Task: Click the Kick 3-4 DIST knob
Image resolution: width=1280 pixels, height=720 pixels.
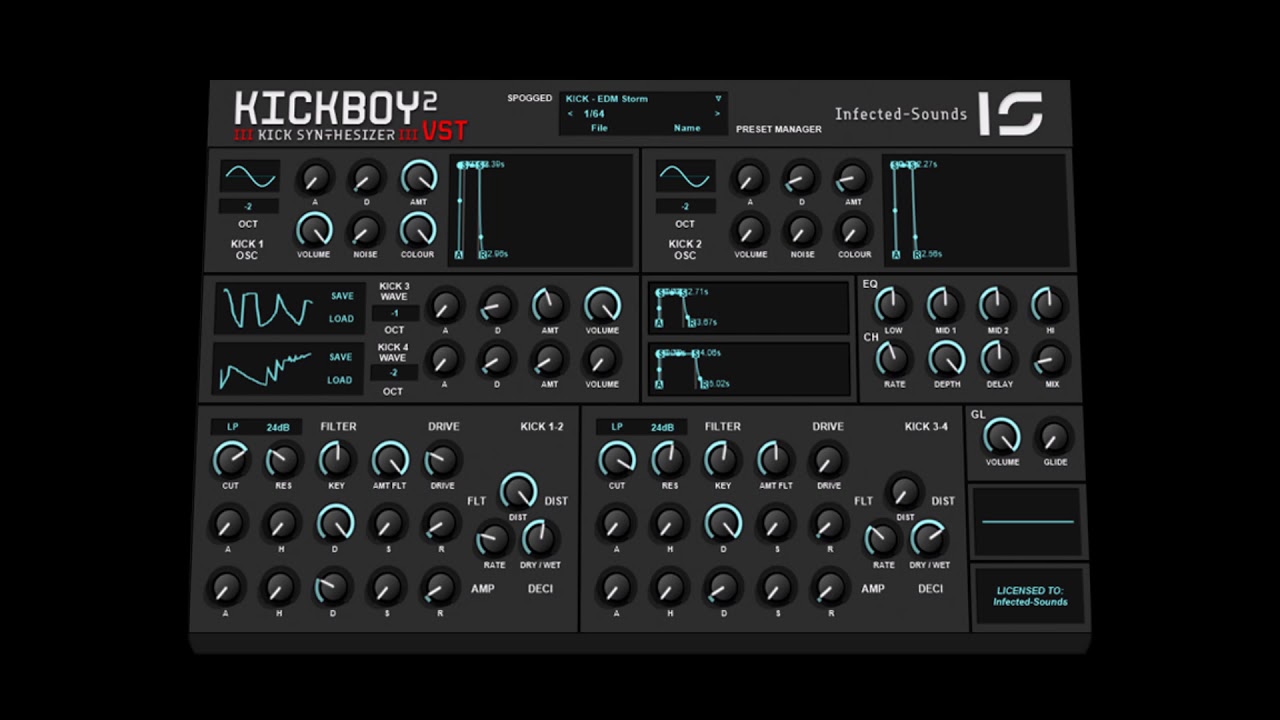Action: pyautogui.click(x=905, y=491)
